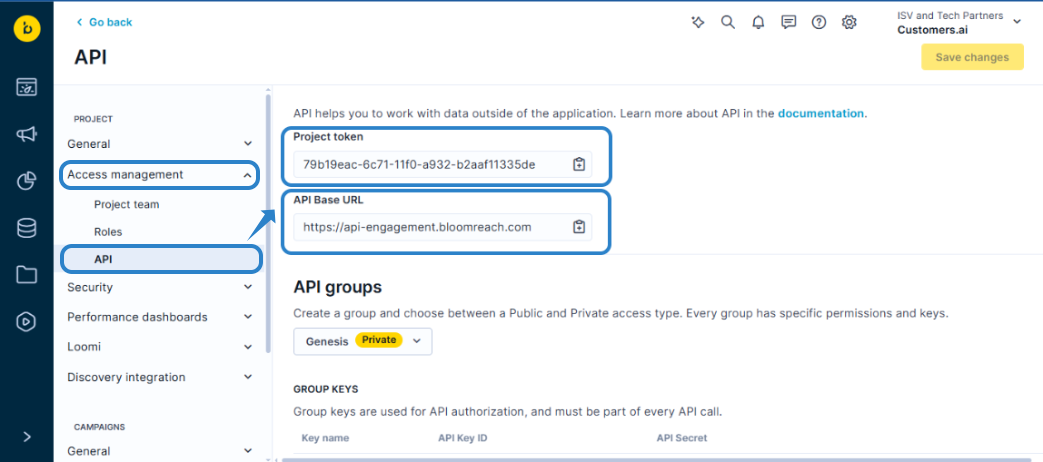Collapse the Access management section
The width and height of the screenshot is (1043, 462).
tap(248, 175)
